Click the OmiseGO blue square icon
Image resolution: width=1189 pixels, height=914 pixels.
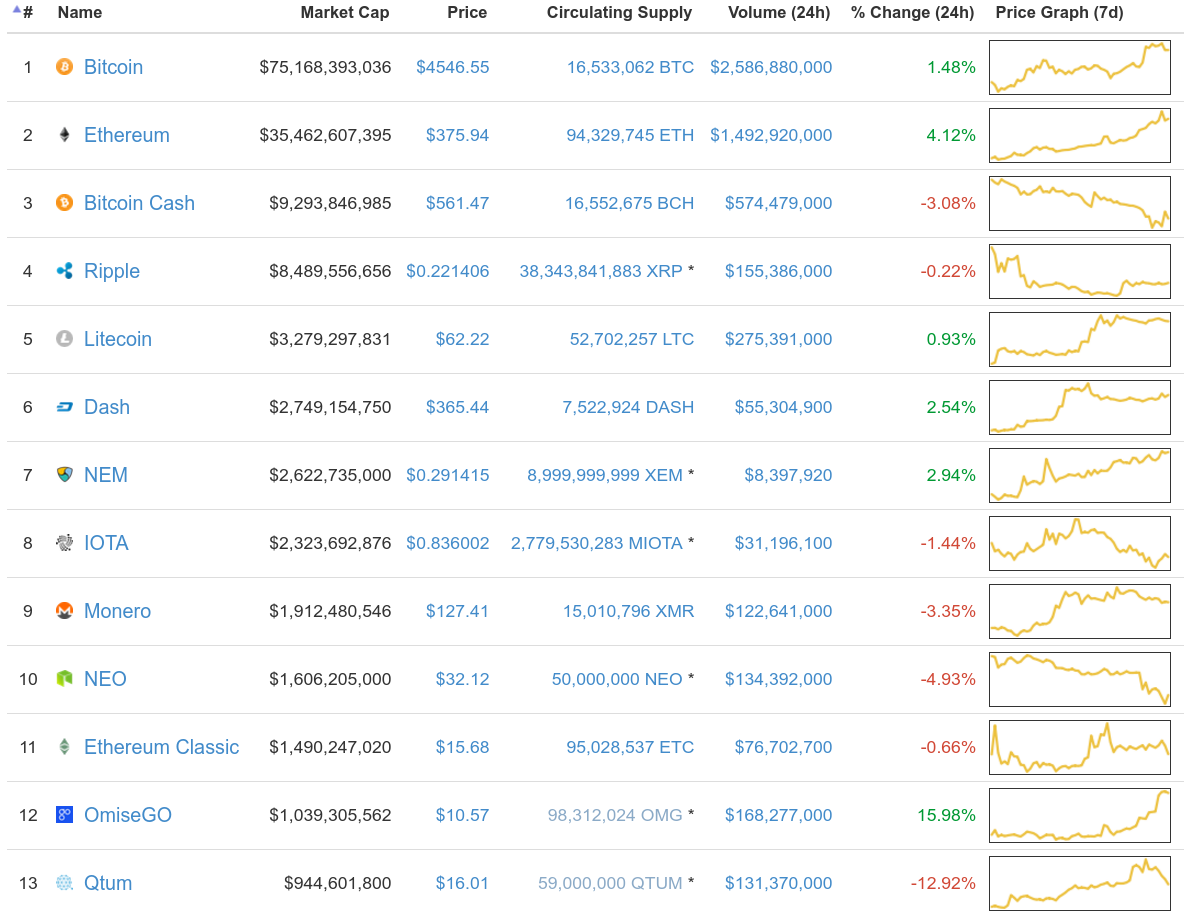pyautogui.click(x=64, y=815)
